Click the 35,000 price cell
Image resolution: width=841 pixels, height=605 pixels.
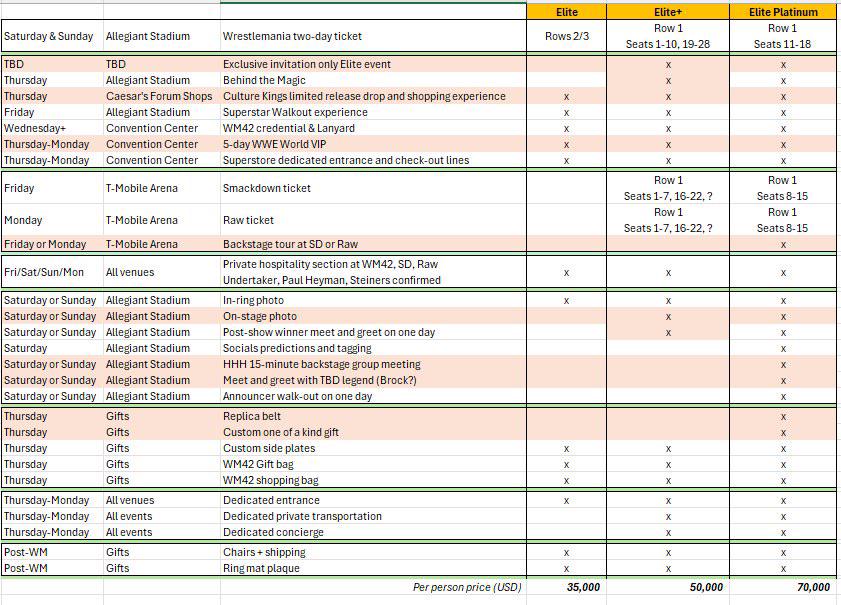[566, 587]
